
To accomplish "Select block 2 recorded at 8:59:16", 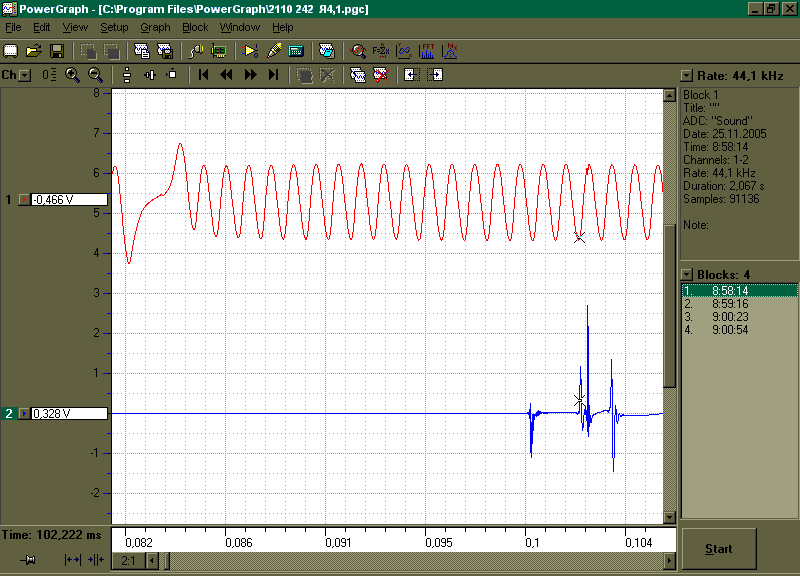I will tap(740, 304).
